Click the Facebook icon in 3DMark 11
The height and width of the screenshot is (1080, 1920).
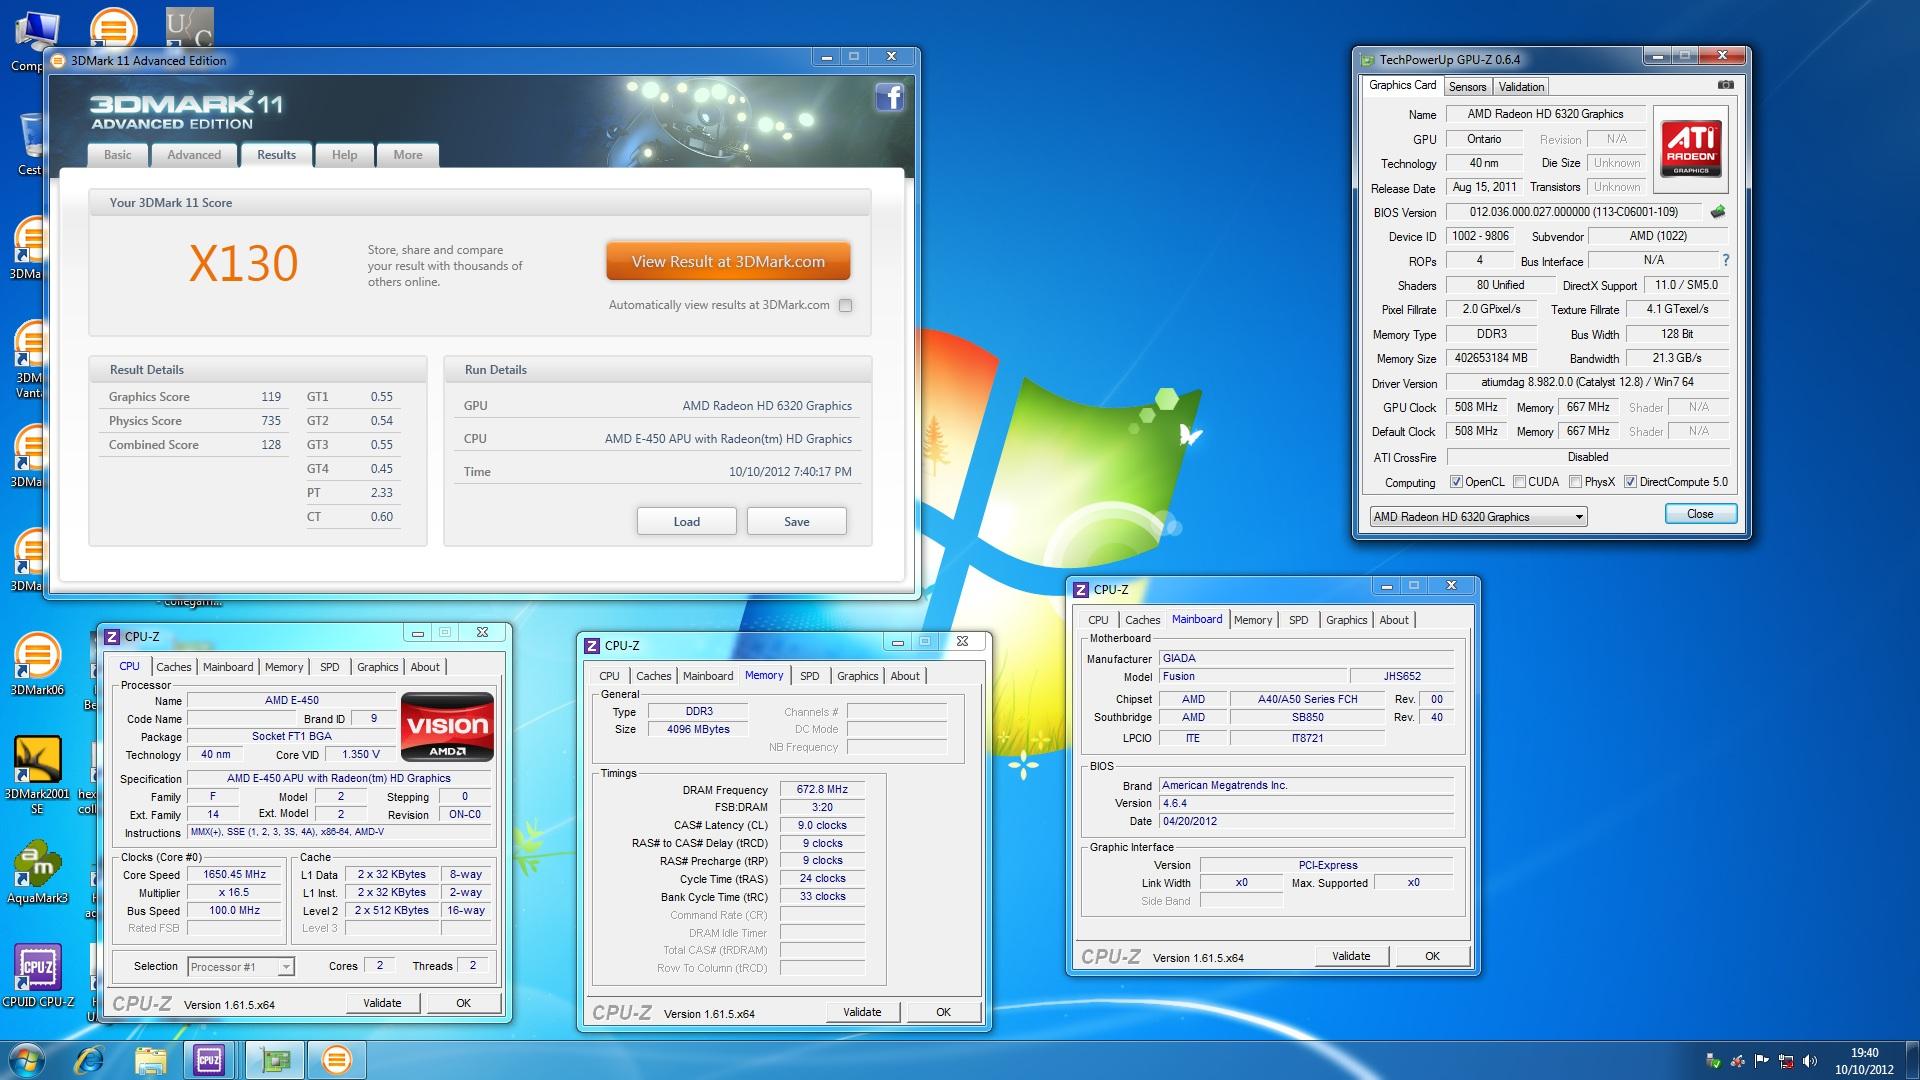click(889, 97)
